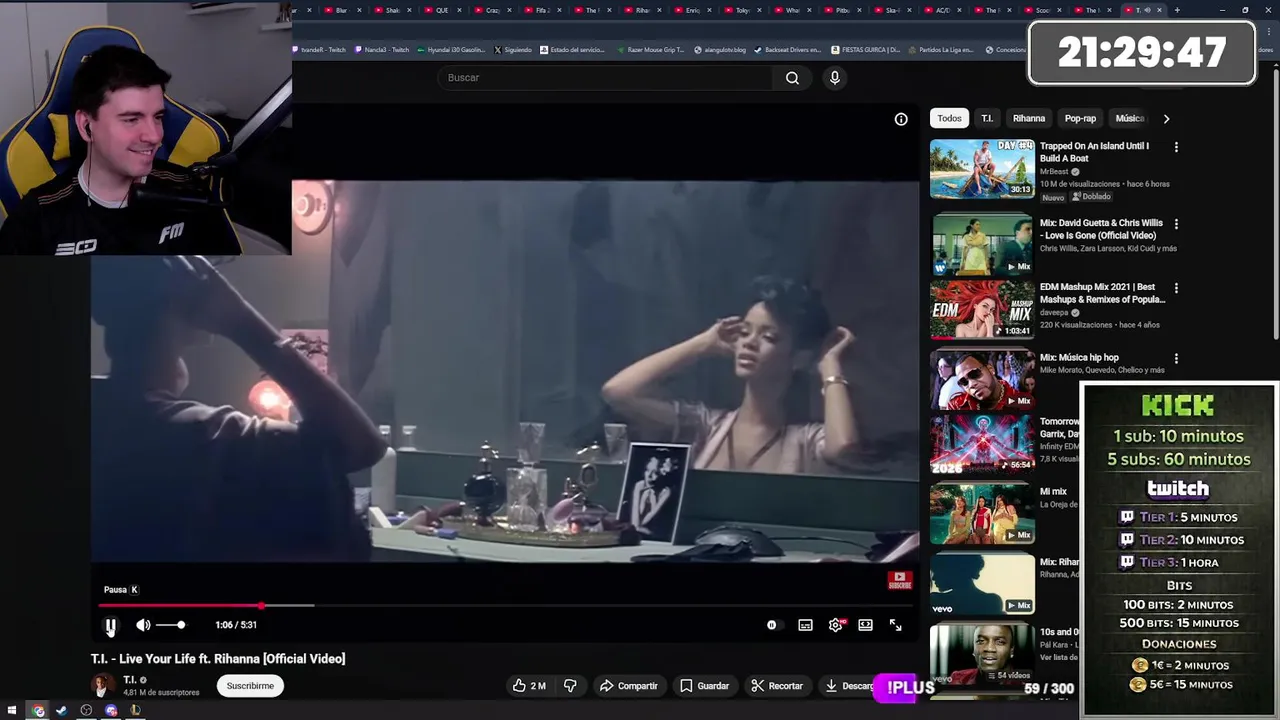Open the Mi mix thumbnail
Screen dimensions: 1280x720
982,513
